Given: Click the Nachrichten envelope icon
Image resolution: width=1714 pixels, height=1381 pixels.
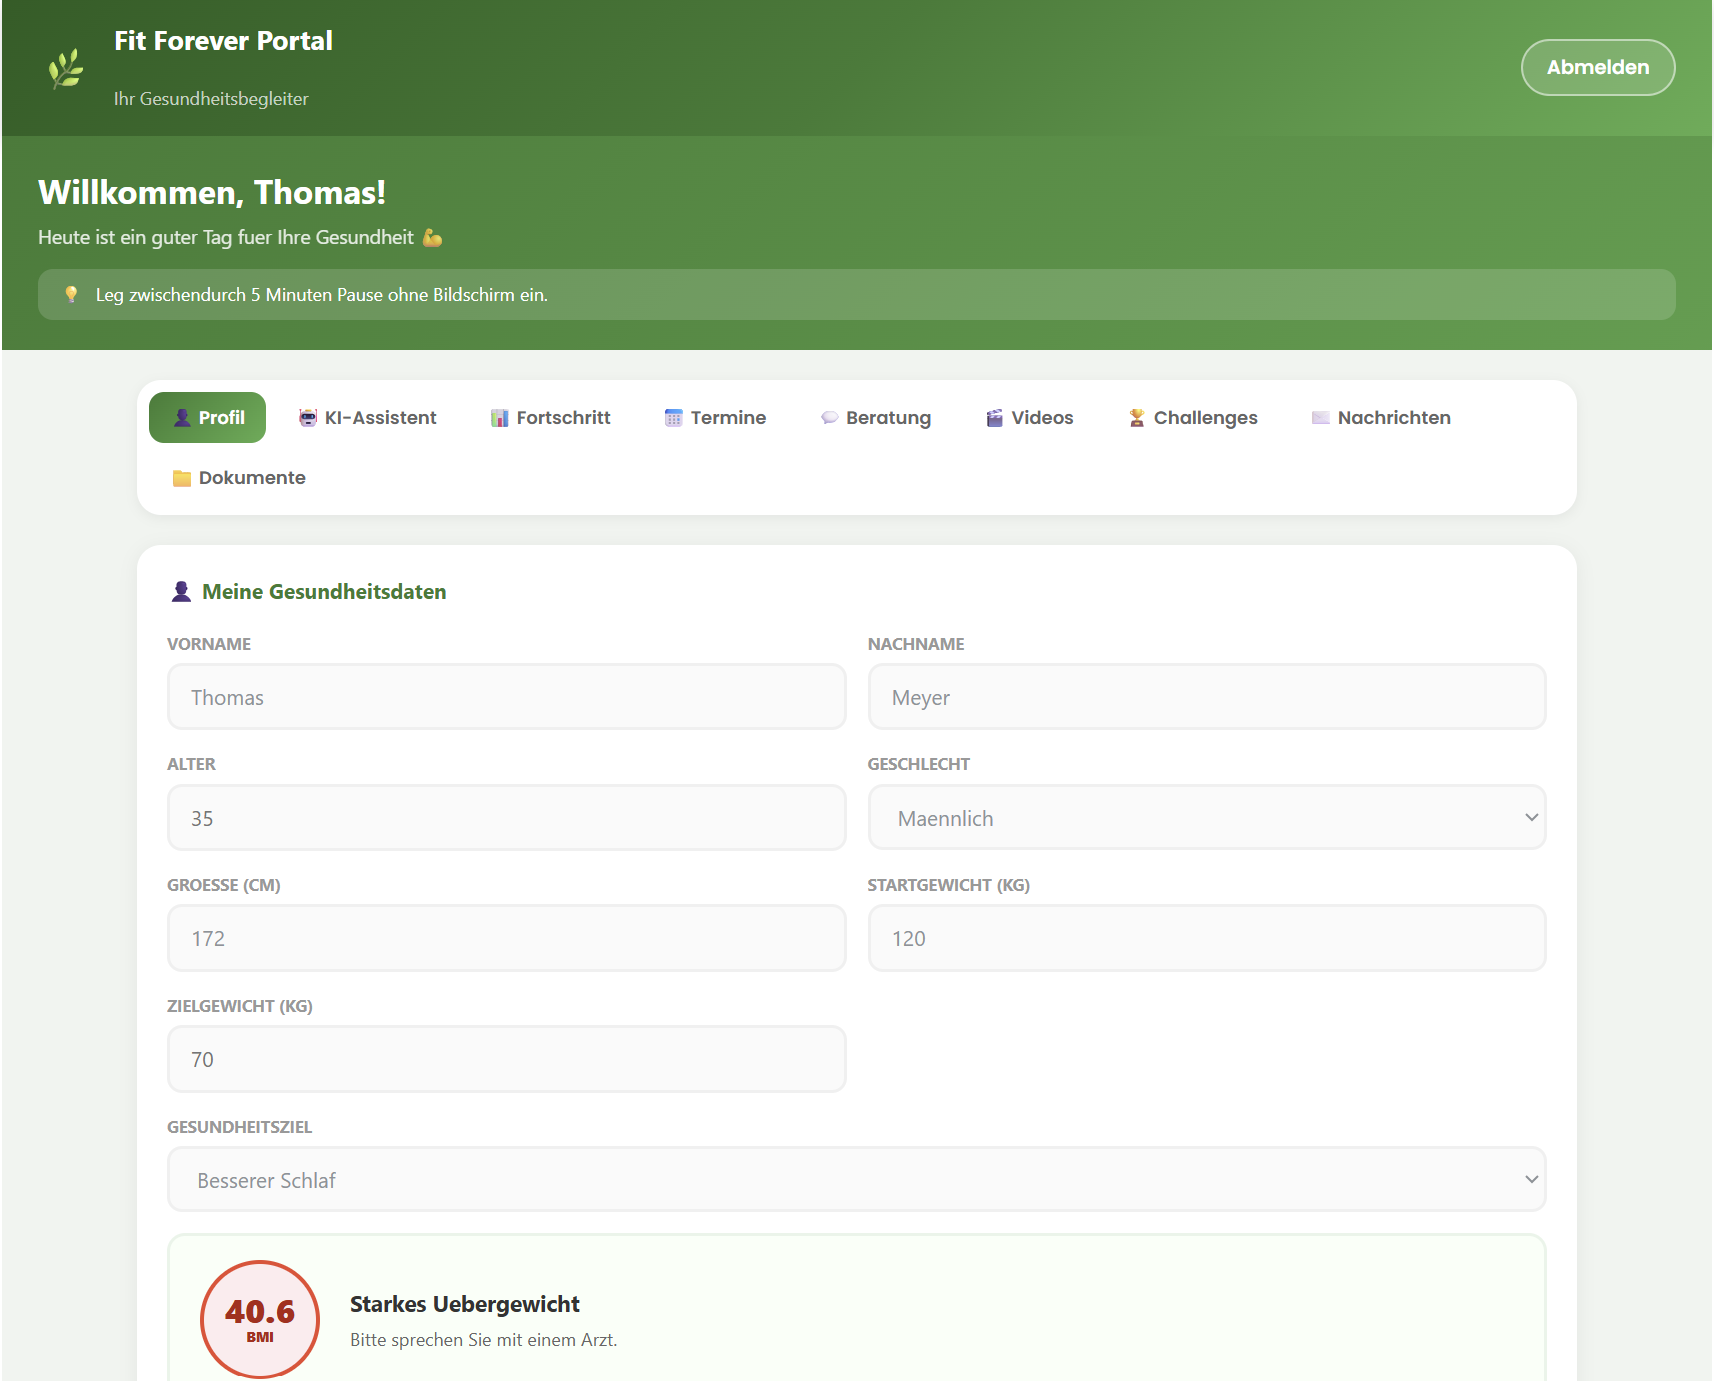Looking at the screenshot, I should [x=1321, y=418].
